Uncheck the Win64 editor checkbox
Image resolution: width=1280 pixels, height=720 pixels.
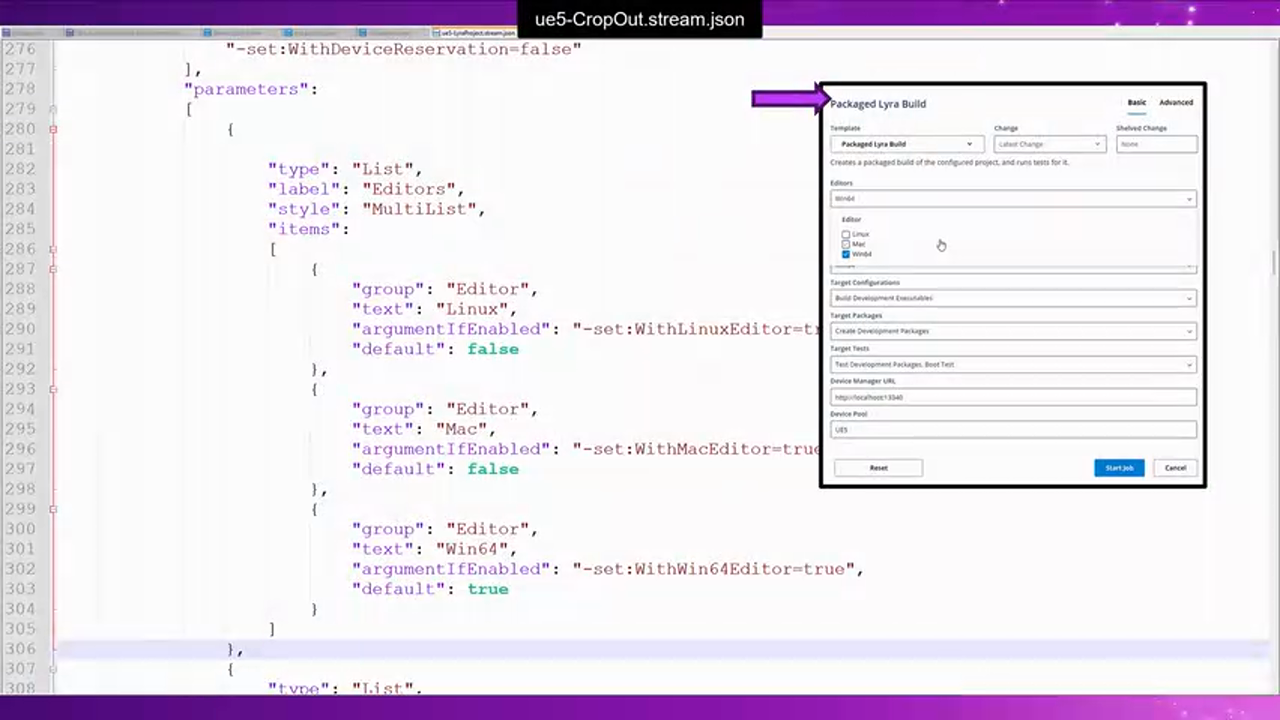[846, 254]
